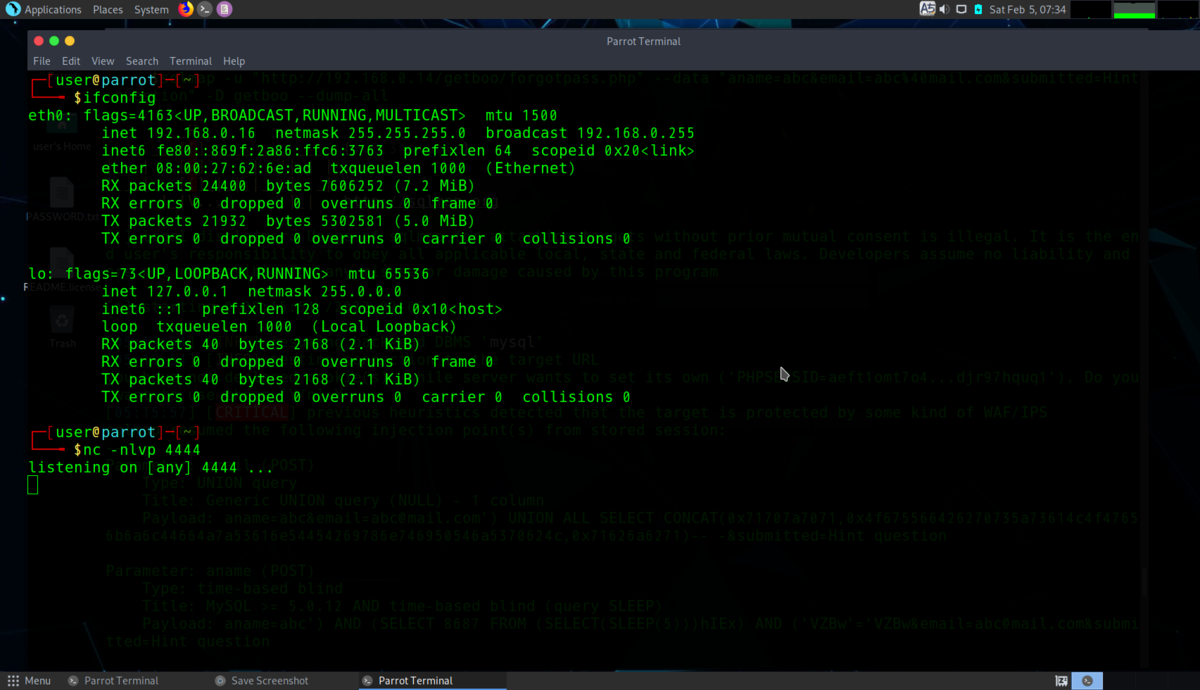Click the highlighted workspace switcher button
Image resolution: width=1200 pixels, height=690 pixels.
pyautogui.click(x=1087, y=680)
